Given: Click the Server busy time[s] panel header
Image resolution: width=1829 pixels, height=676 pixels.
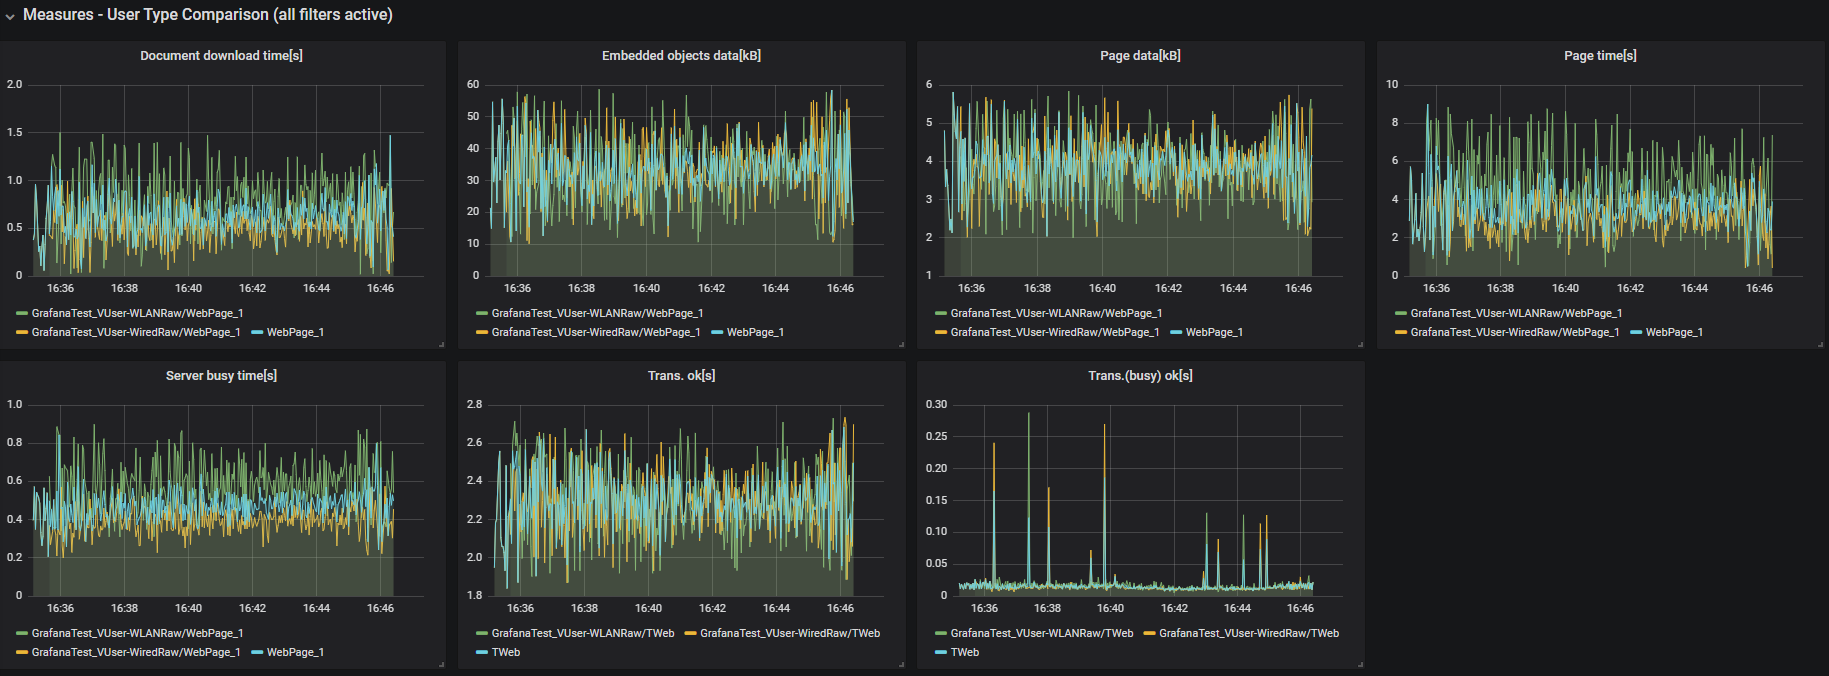Looking at the screenshot, I should click(221, 376).
